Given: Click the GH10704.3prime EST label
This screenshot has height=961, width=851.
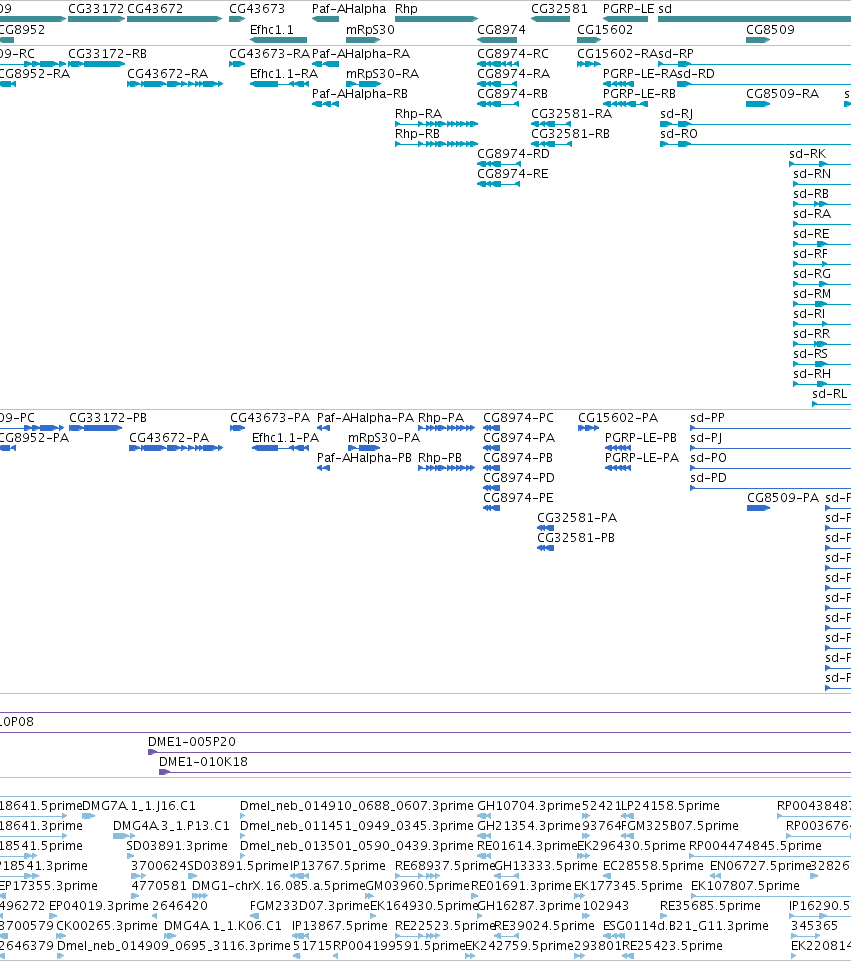Looking at the screenshot, I should click(x=529, y=806).
